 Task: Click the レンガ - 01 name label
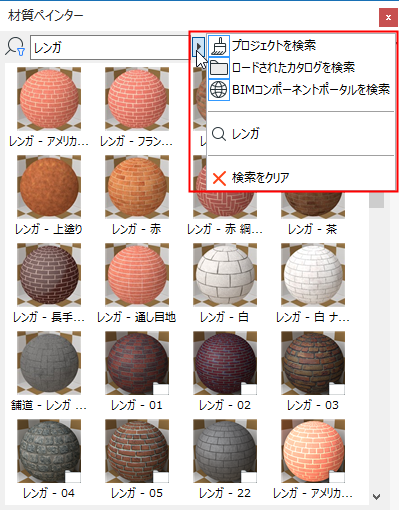click(137, 405)
